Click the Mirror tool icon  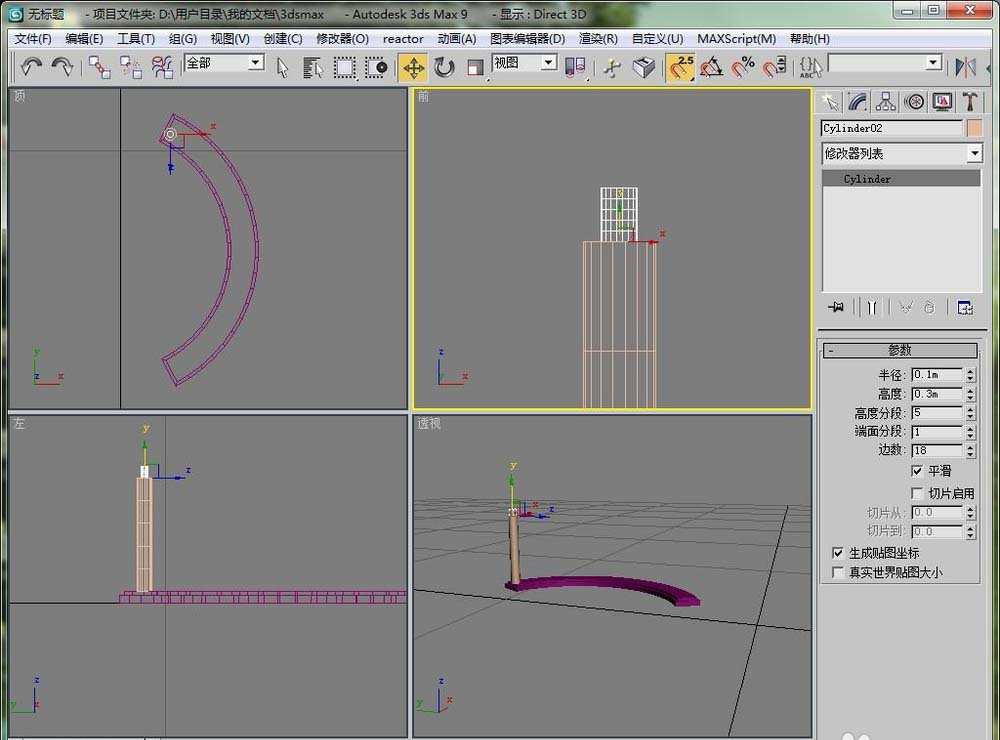[965, 67]
